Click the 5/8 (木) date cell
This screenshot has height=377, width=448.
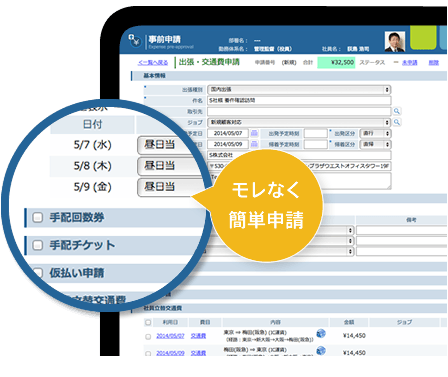[x=92, y=166]
